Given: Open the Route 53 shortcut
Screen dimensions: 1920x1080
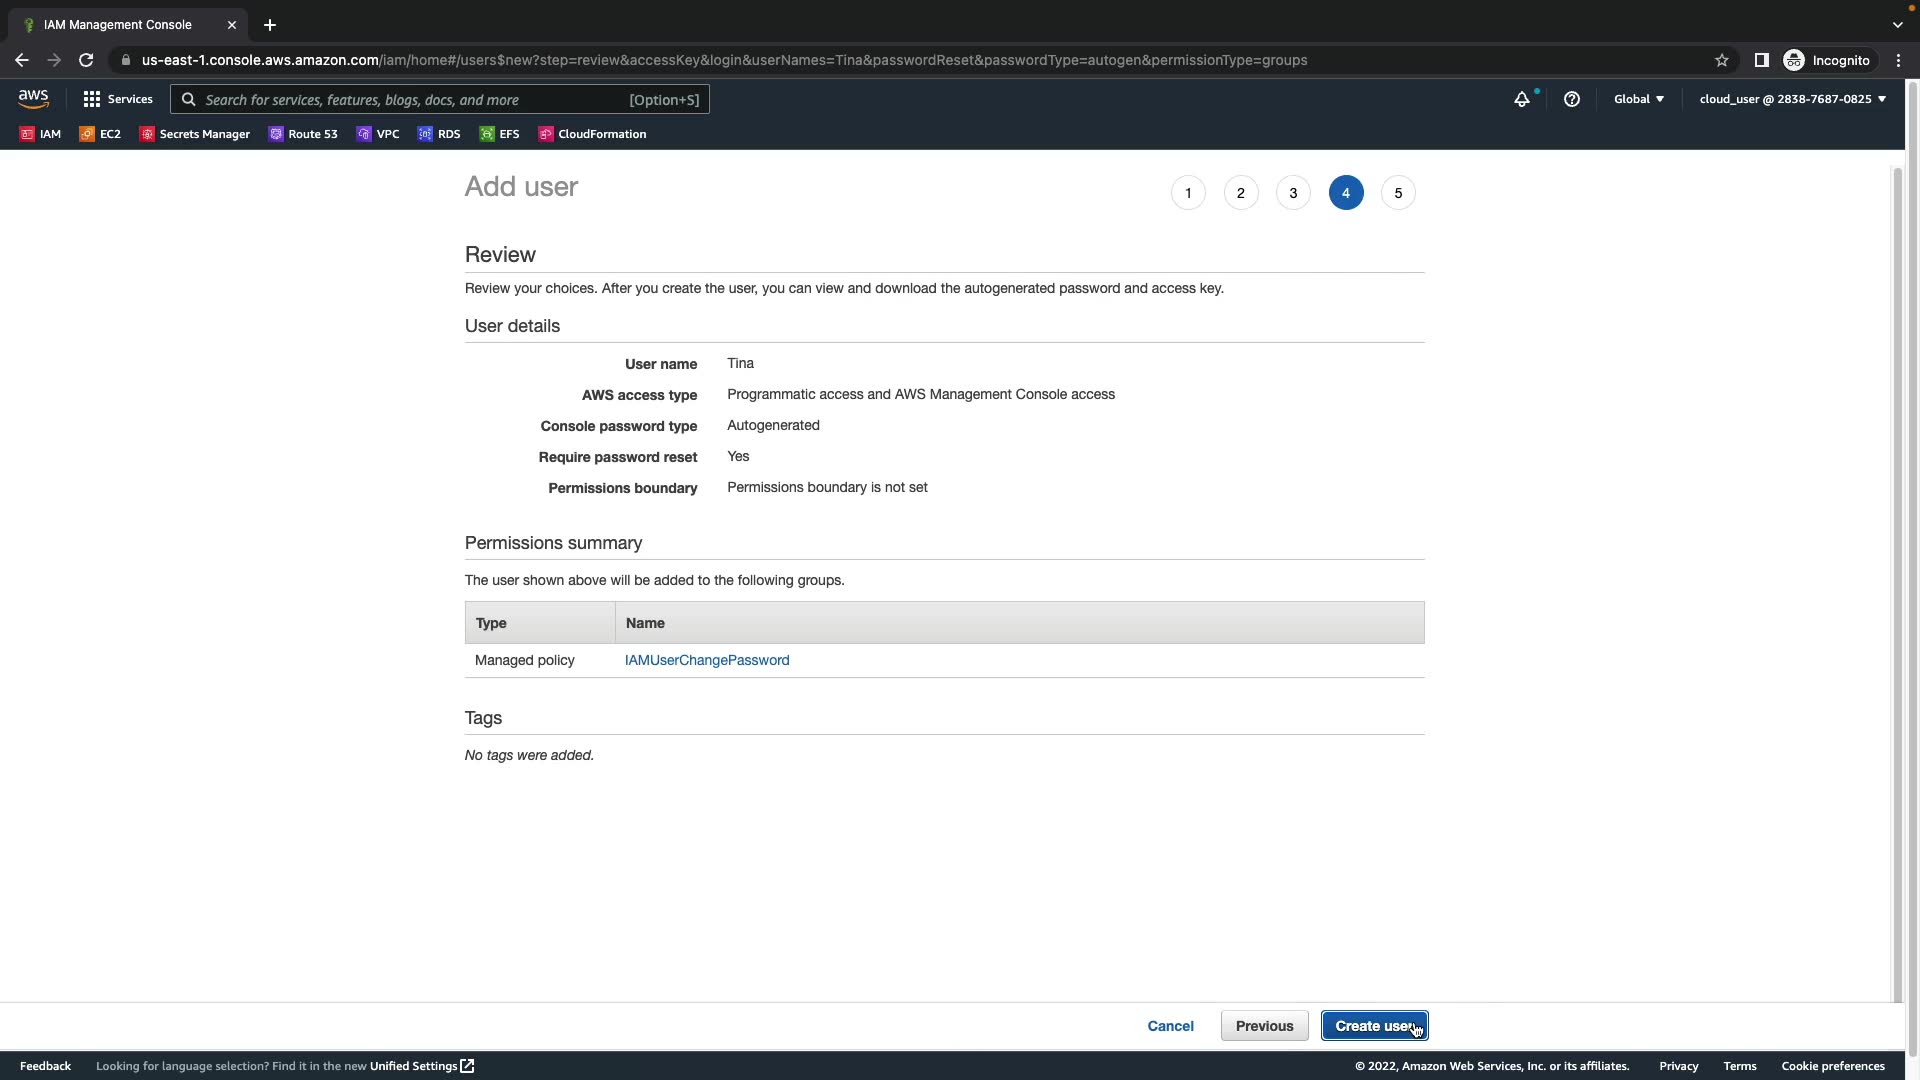Looking at the screenshot, I should click(303, 134).
